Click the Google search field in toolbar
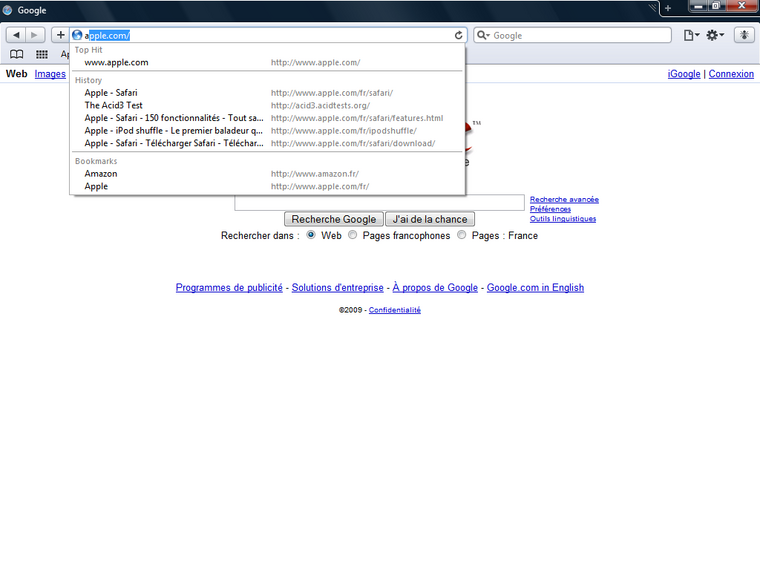 (572, 35)
